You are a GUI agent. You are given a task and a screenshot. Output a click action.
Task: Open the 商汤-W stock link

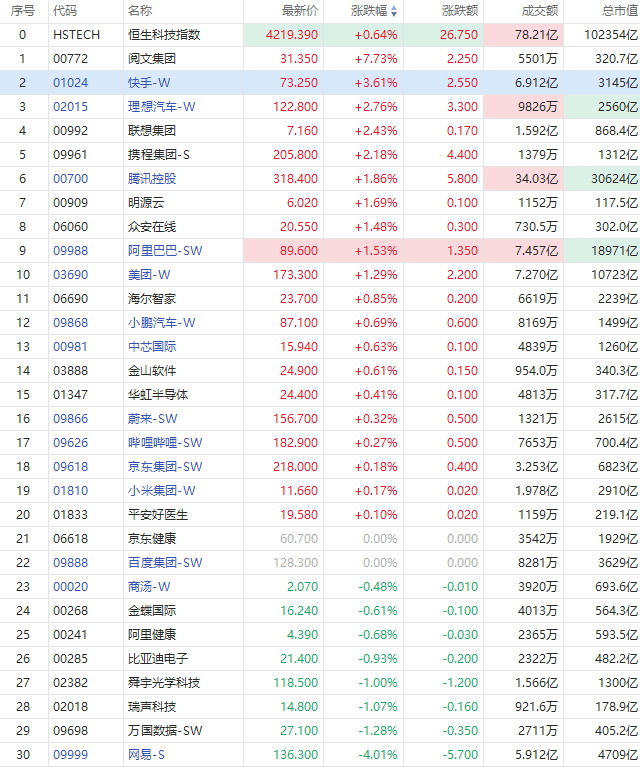149,587
